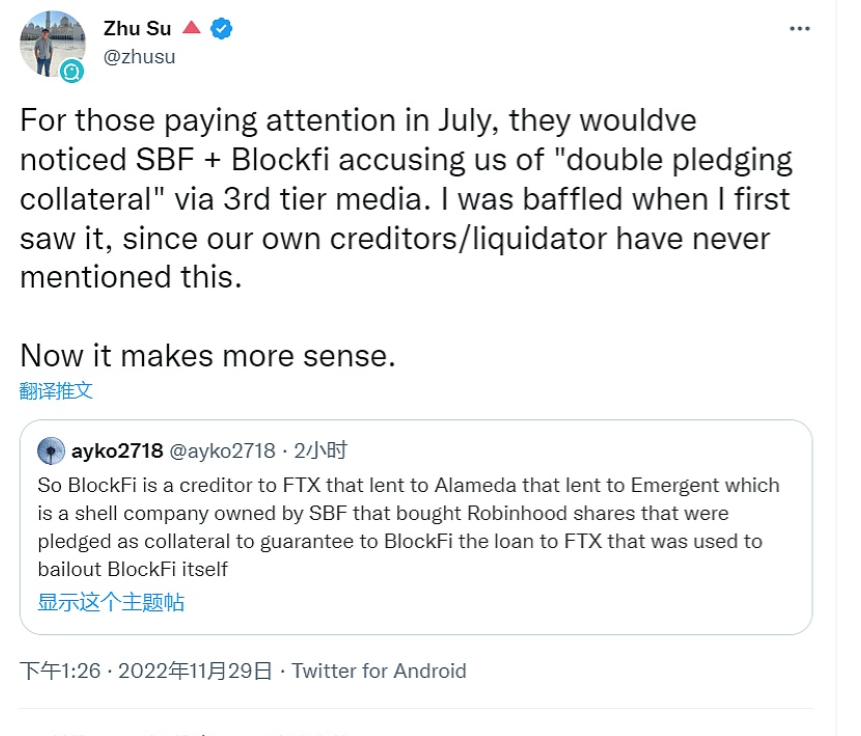Click the Twitter for Android source label
The height and width of the screenshot is (736, 861).
[x=379, y=670]
